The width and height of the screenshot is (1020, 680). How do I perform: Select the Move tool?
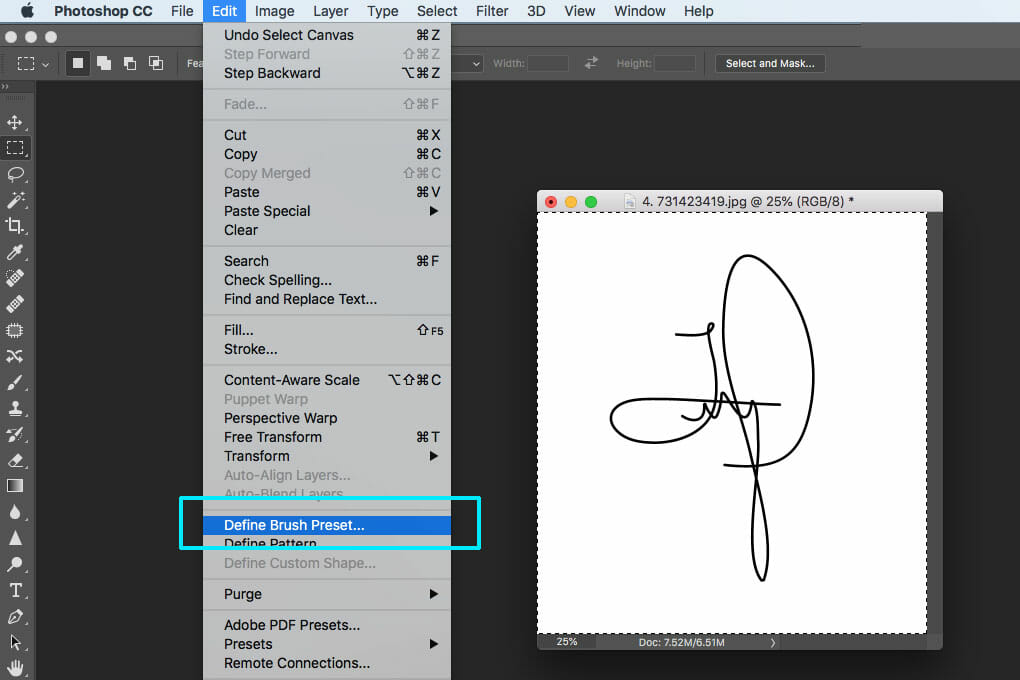[x=15, y=123]
